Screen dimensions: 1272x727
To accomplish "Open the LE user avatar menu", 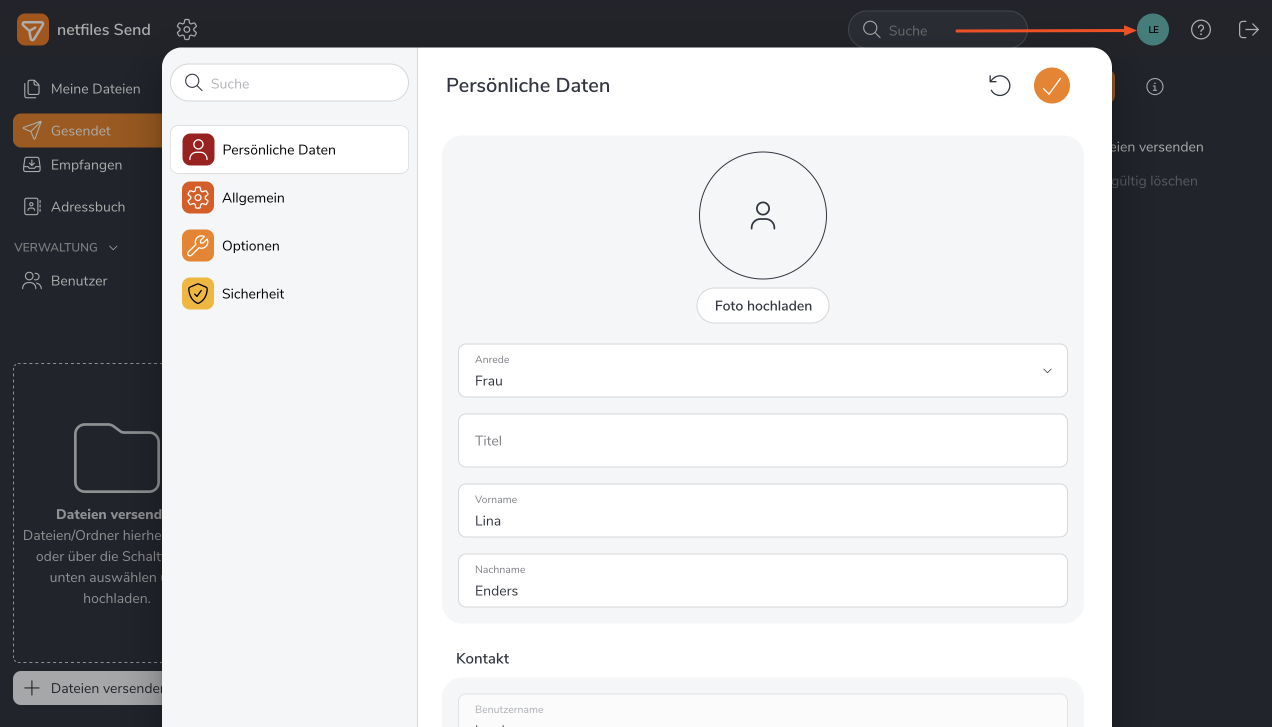I will [1152, 30].
